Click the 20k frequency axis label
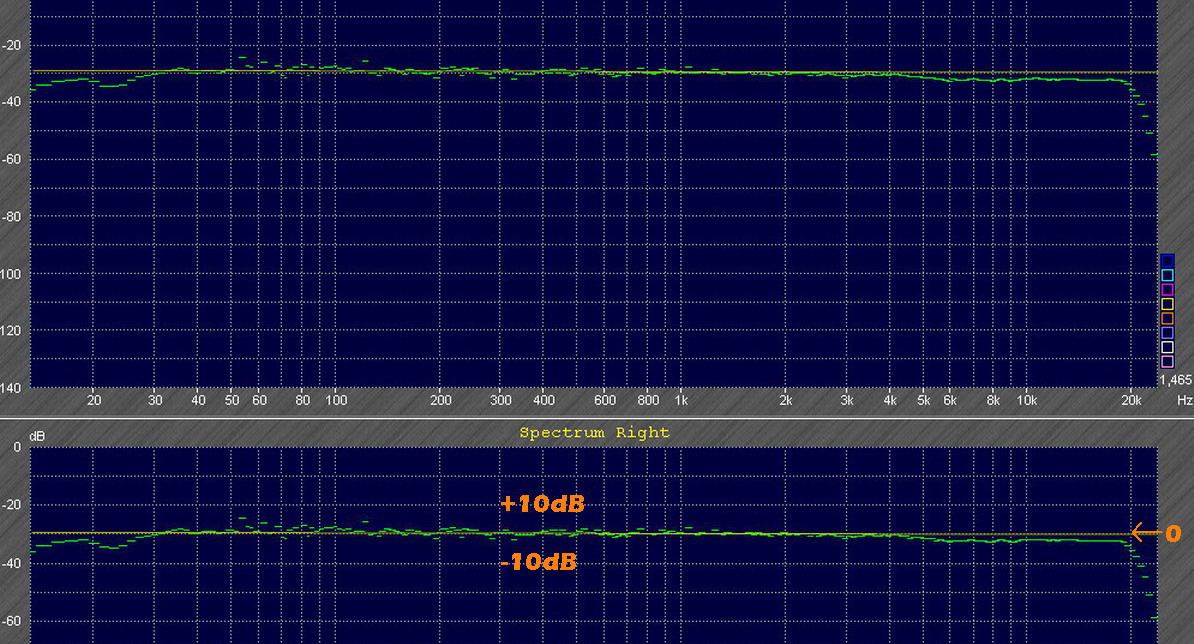1194x644 pixels. pyautogui.click(x=1132, y=401)
